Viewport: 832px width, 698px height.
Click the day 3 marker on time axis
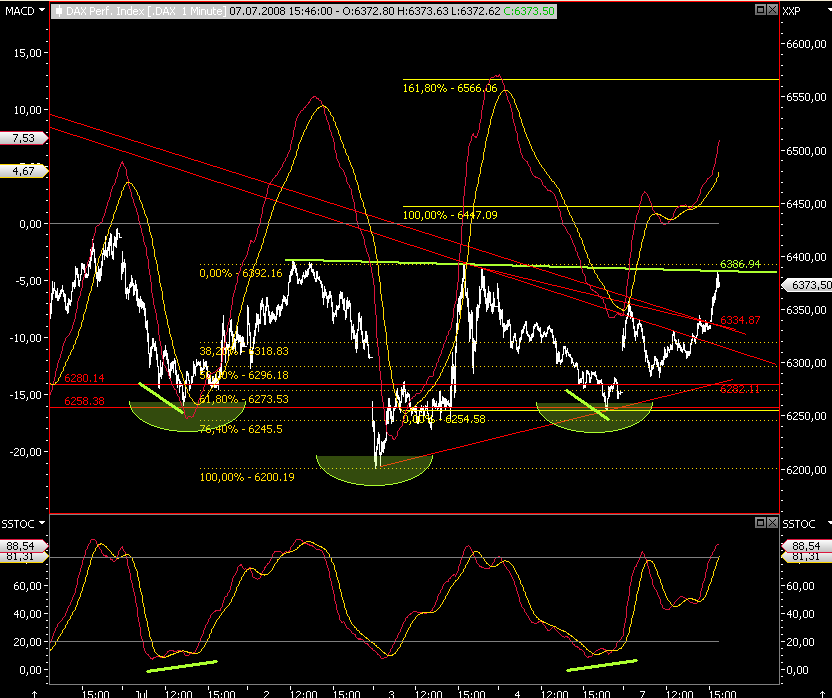[392, 693]
